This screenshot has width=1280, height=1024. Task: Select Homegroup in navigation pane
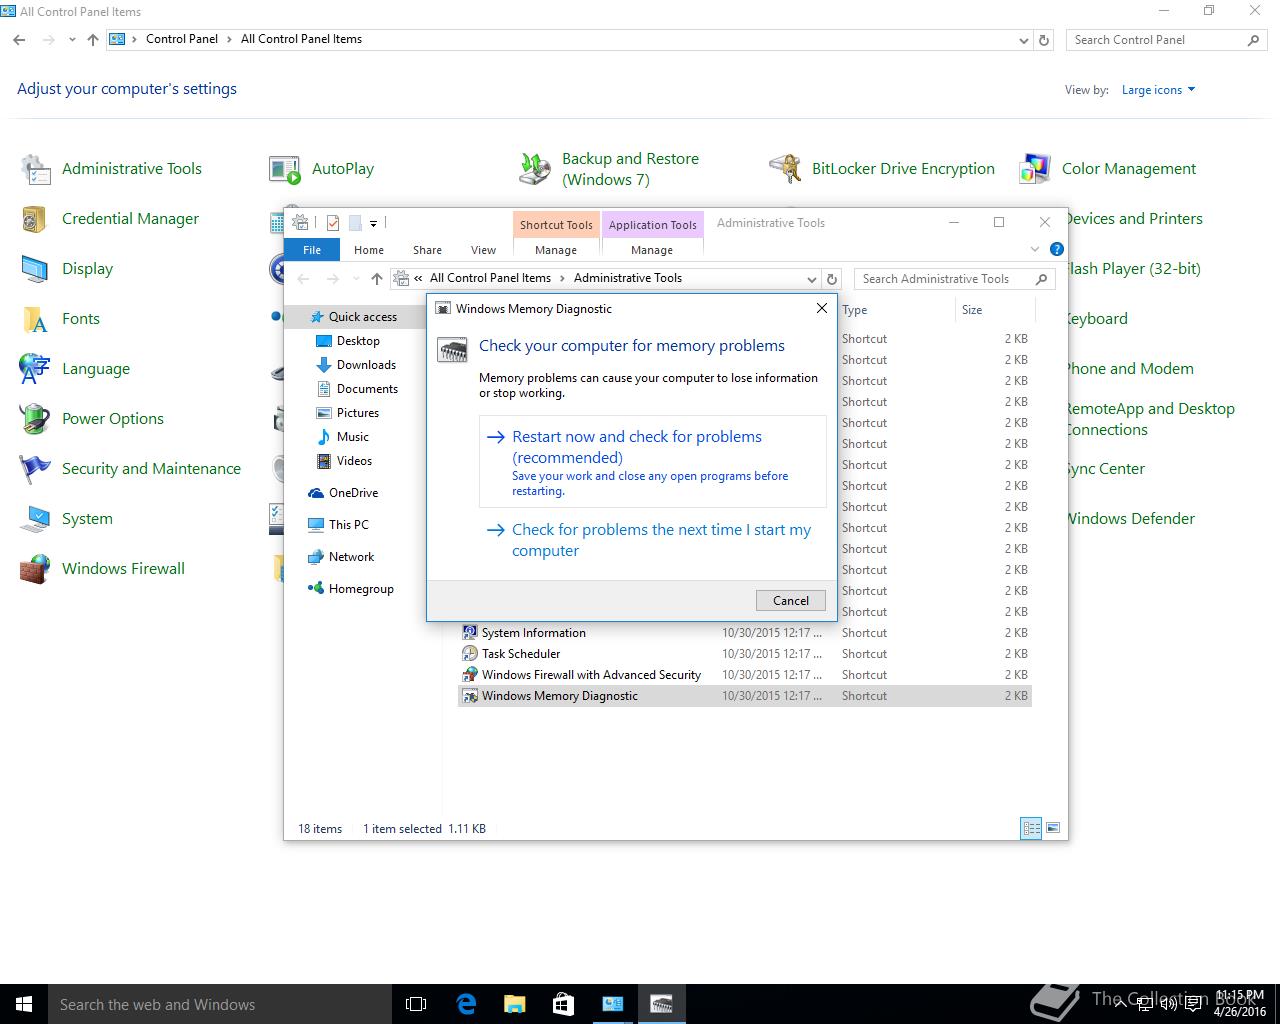pyautogui.click(x=351, y=589)
